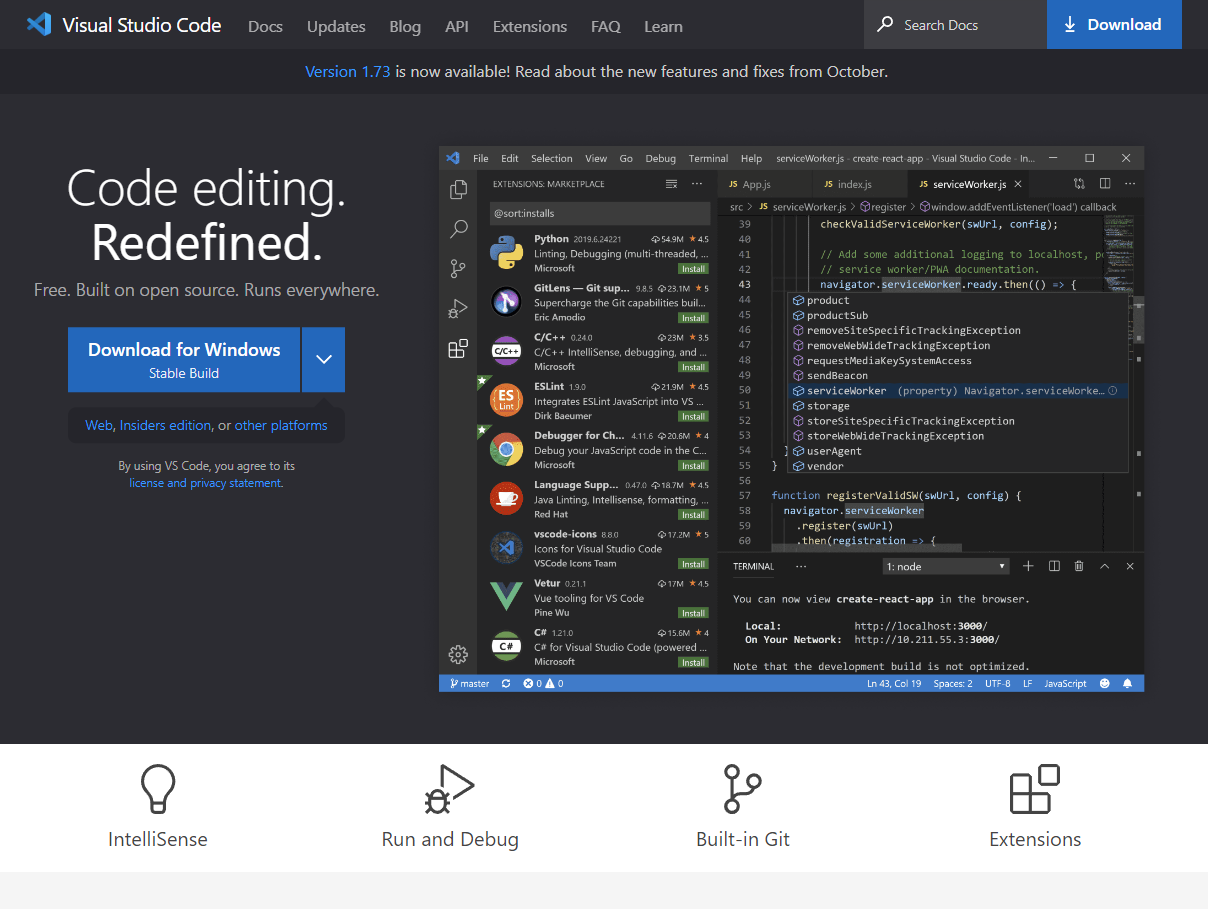The height and width of the screenshot is (909, 1208).
Task: Click the magnifier icon in Search Docs
Action: pyautogui.click(x=885, y=25)
